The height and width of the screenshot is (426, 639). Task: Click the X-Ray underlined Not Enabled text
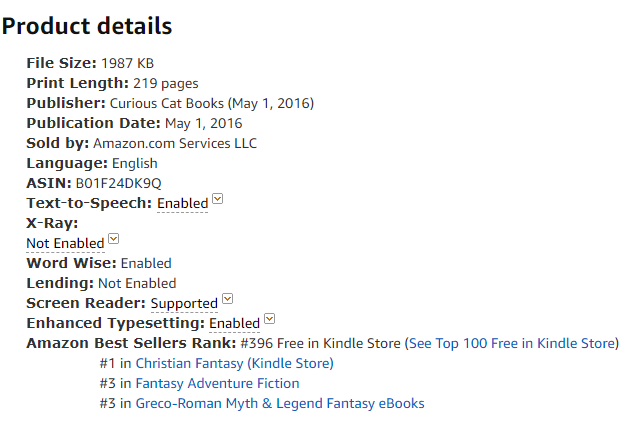click(65, 243)
